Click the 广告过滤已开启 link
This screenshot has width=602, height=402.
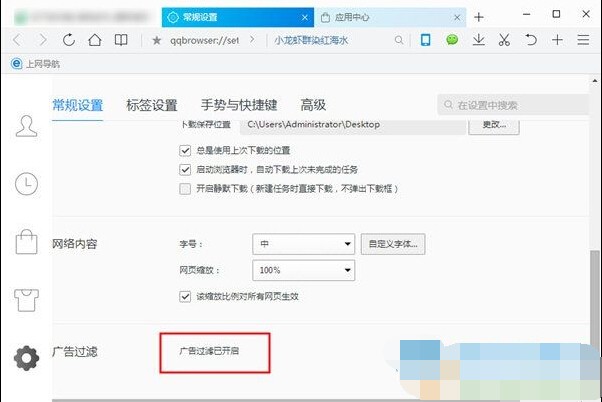click(209, 351)
